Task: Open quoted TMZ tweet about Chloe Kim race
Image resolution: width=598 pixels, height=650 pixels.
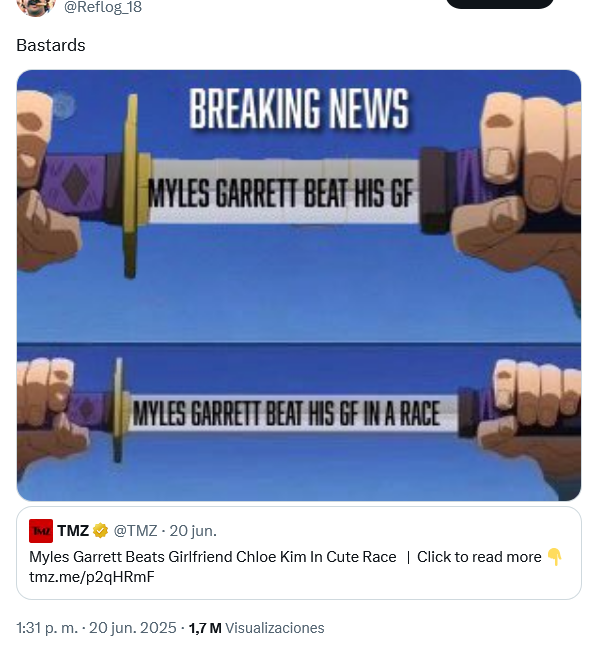Action: pos(299,553)
